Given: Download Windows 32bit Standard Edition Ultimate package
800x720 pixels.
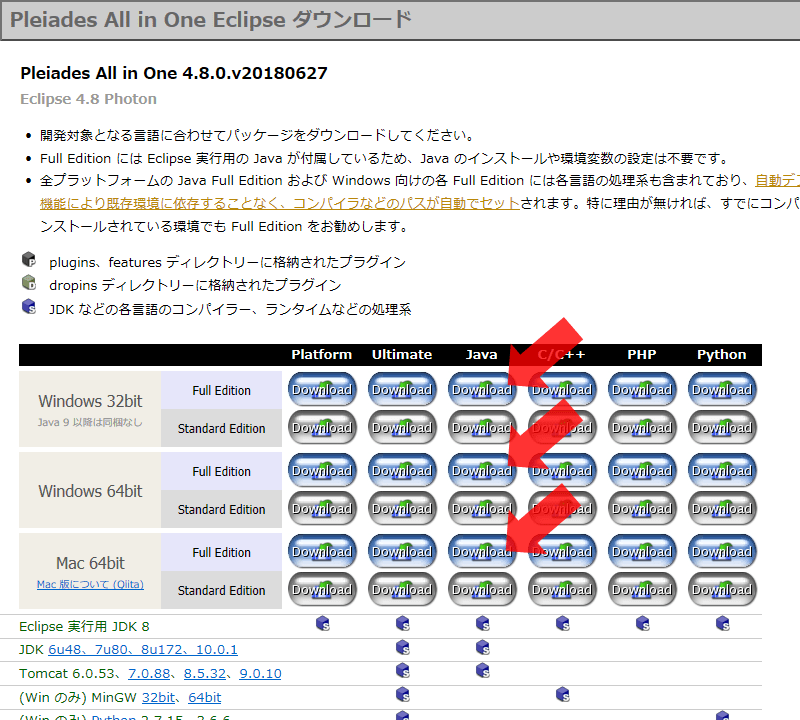Looking at the screenshot, I should pyautogui.click(x=402, y=428).
